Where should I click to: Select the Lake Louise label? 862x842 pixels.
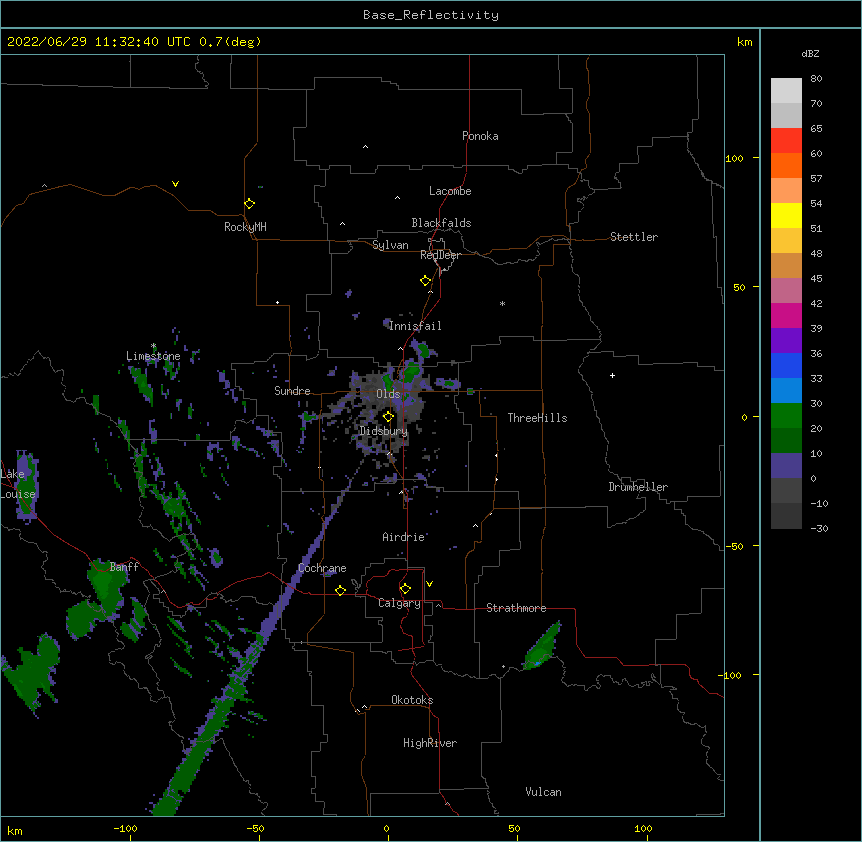pos(18,484)
